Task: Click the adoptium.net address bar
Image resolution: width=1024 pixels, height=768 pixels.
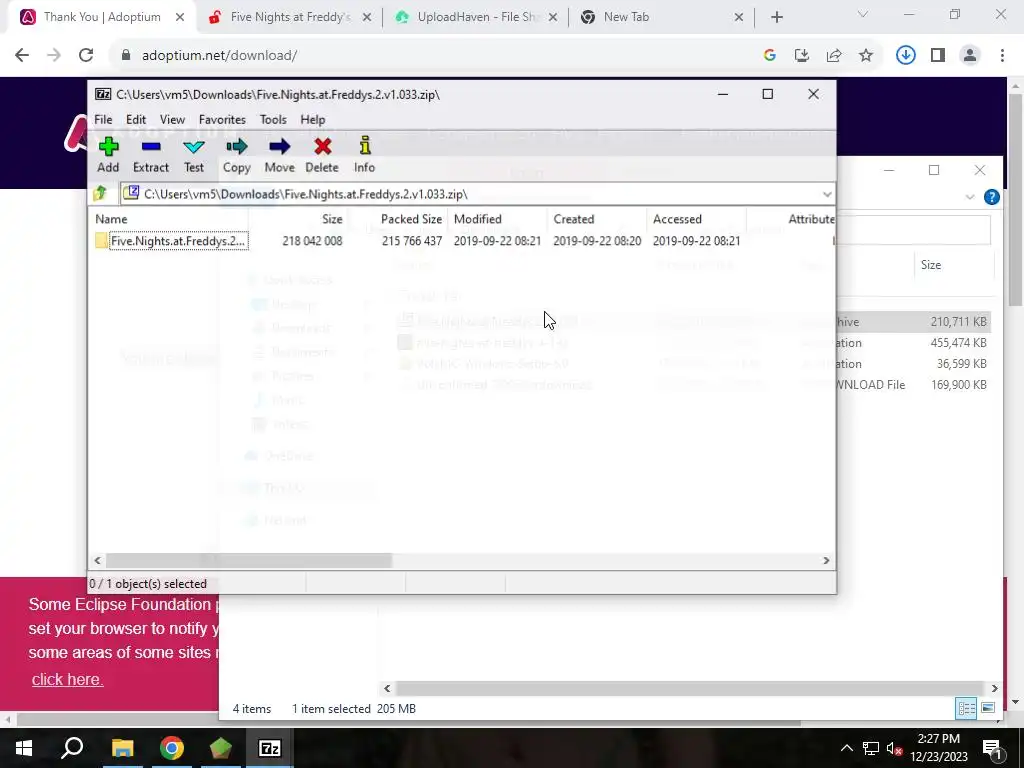Action: (219, 56)
